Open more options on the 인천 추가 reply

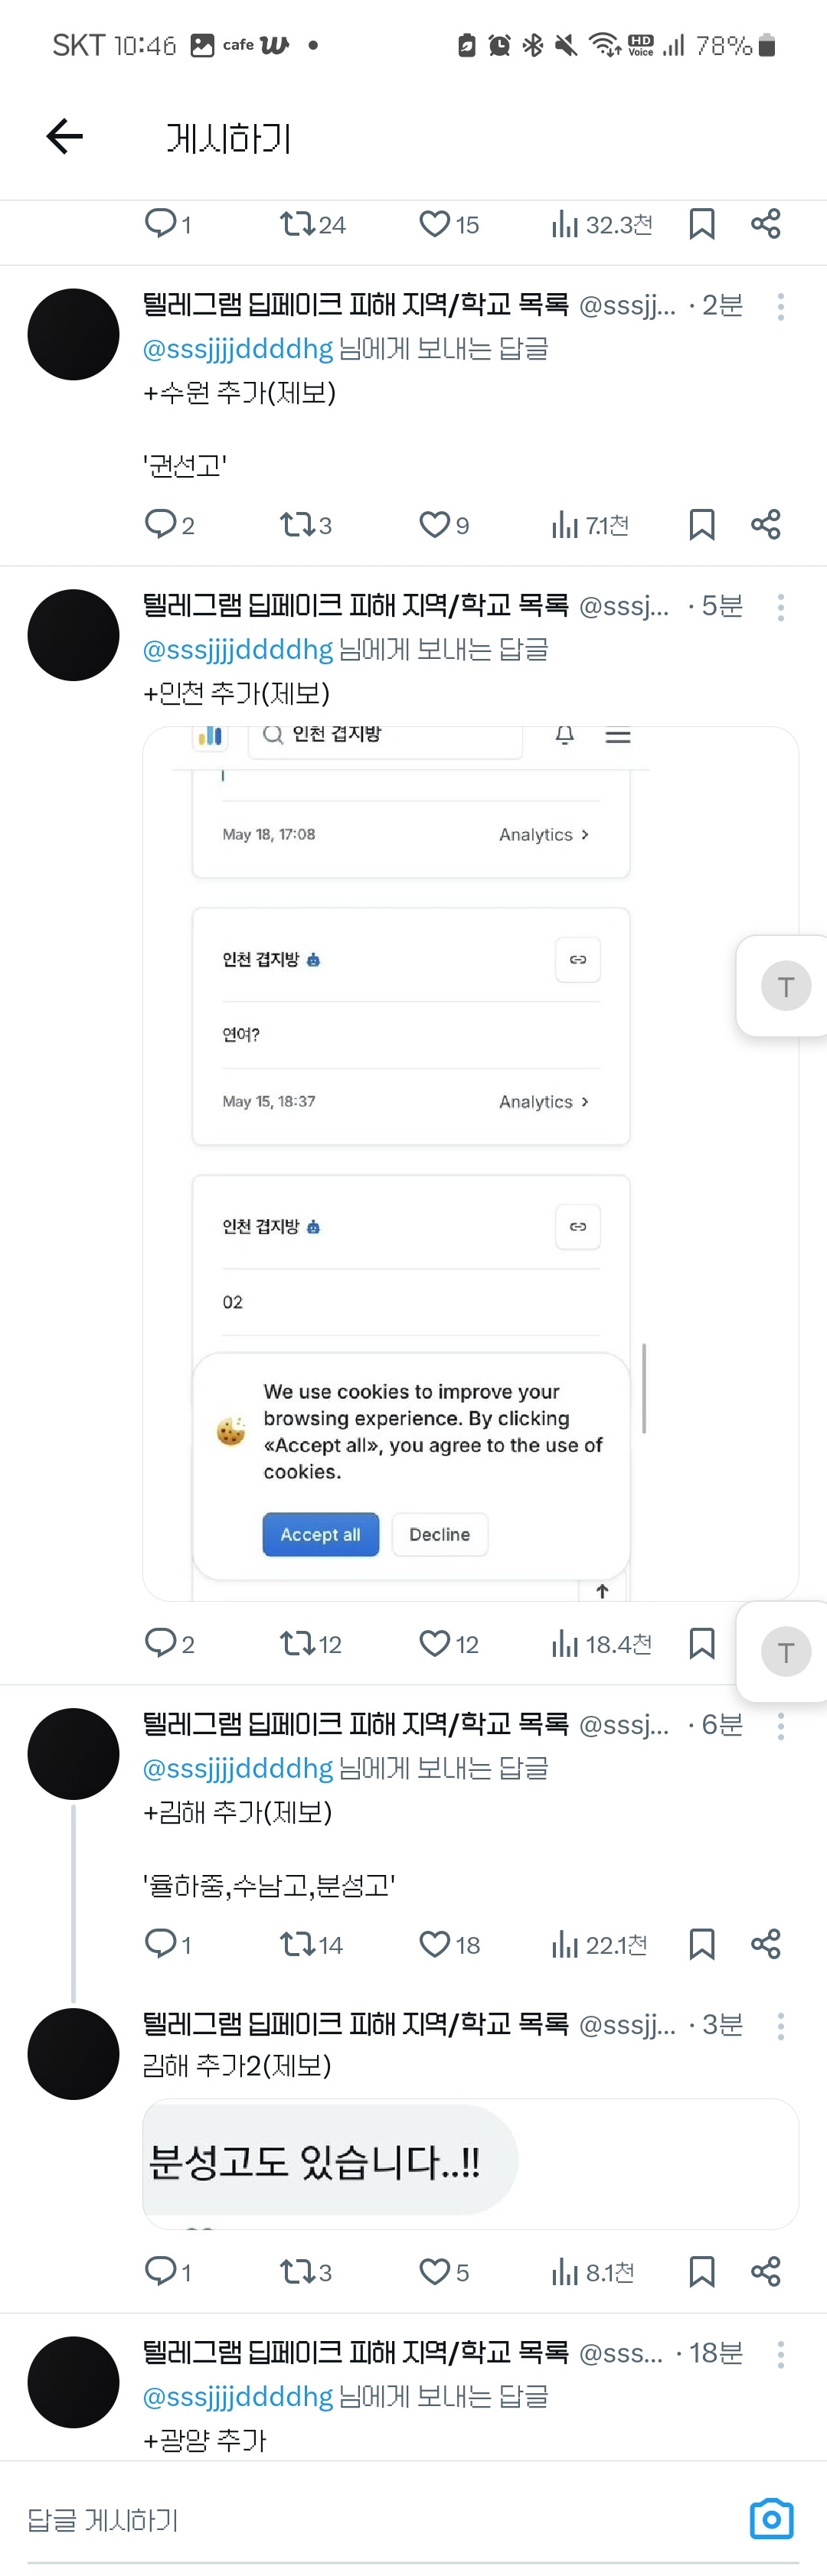click(x=780, y=607)
